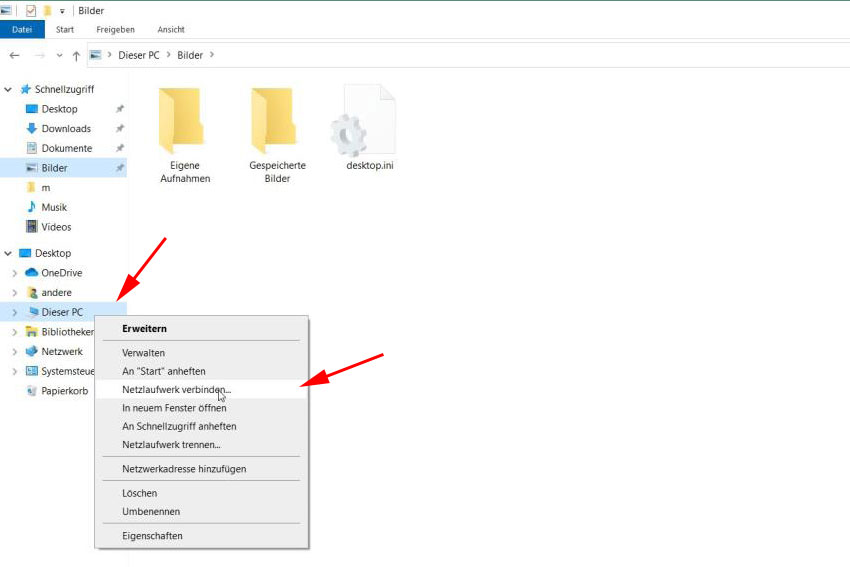Click Dieser PC in the address breadcrumb

[140, 55]
